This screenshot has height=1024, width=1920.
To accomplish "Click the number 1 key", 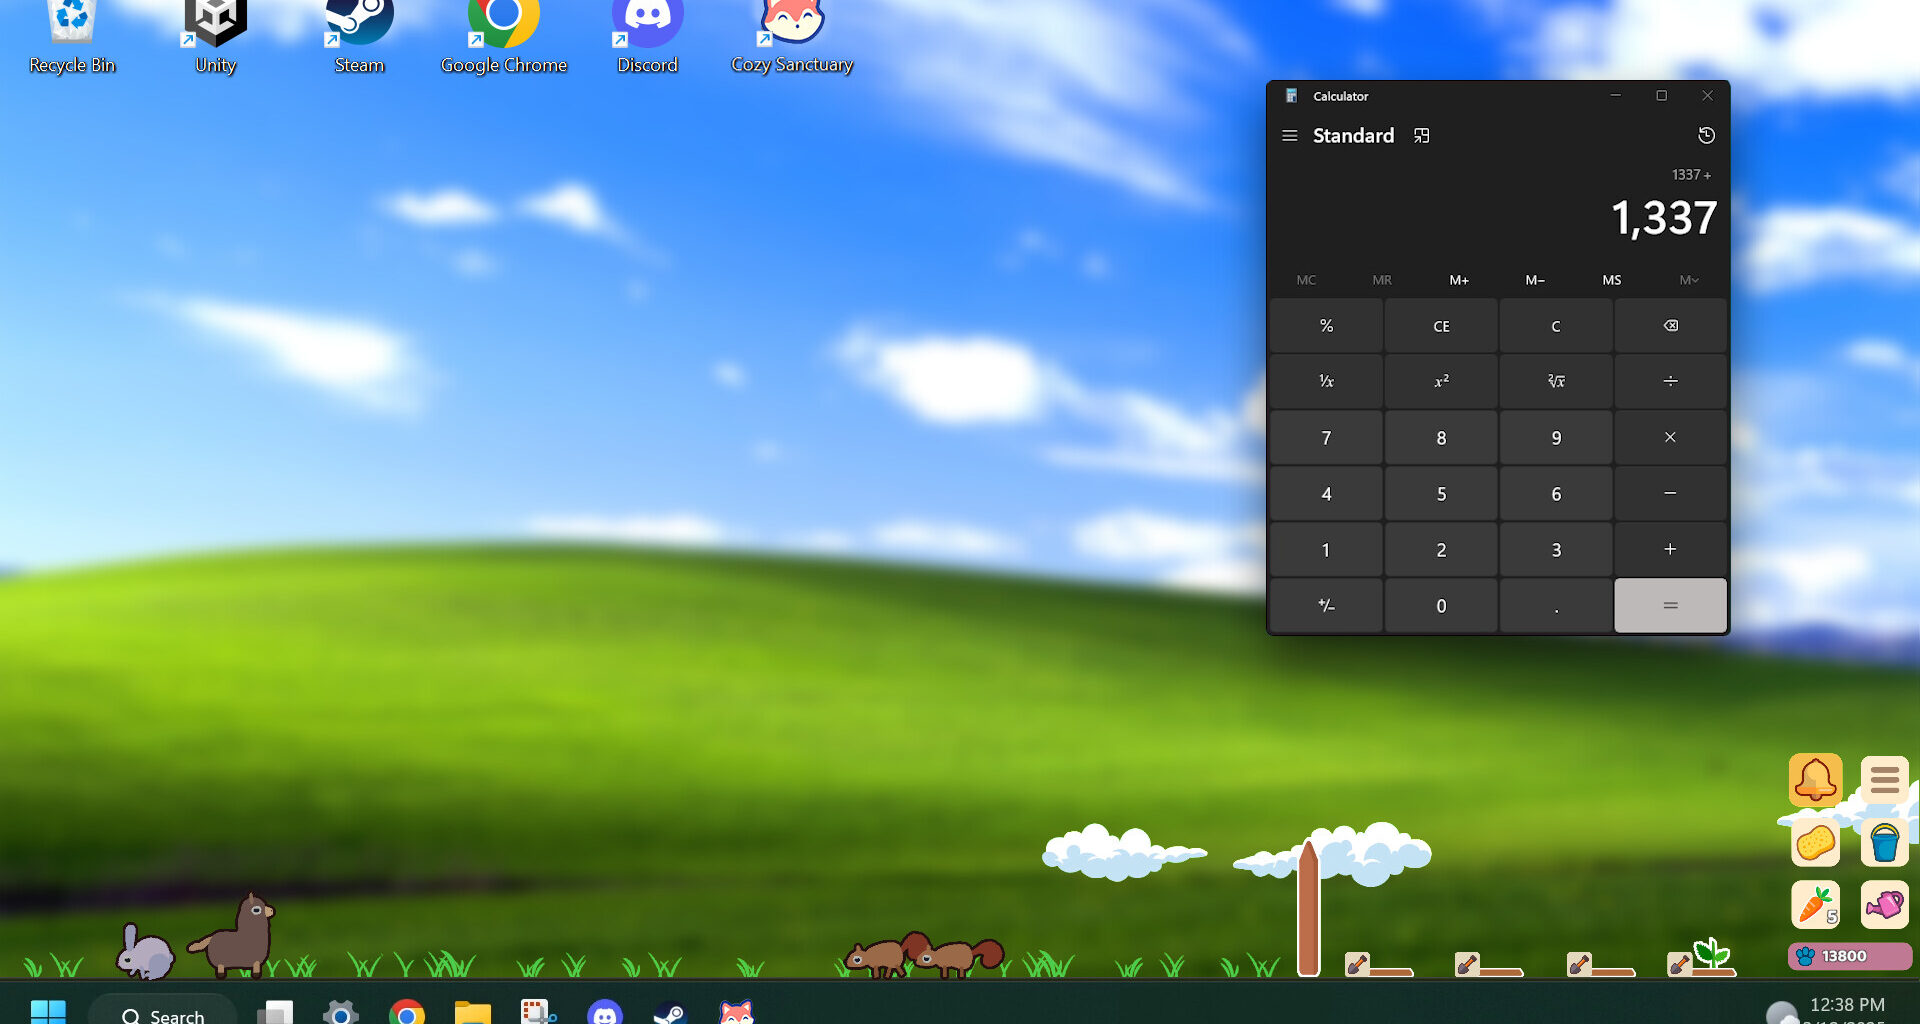I will [x=1326, y=549].
